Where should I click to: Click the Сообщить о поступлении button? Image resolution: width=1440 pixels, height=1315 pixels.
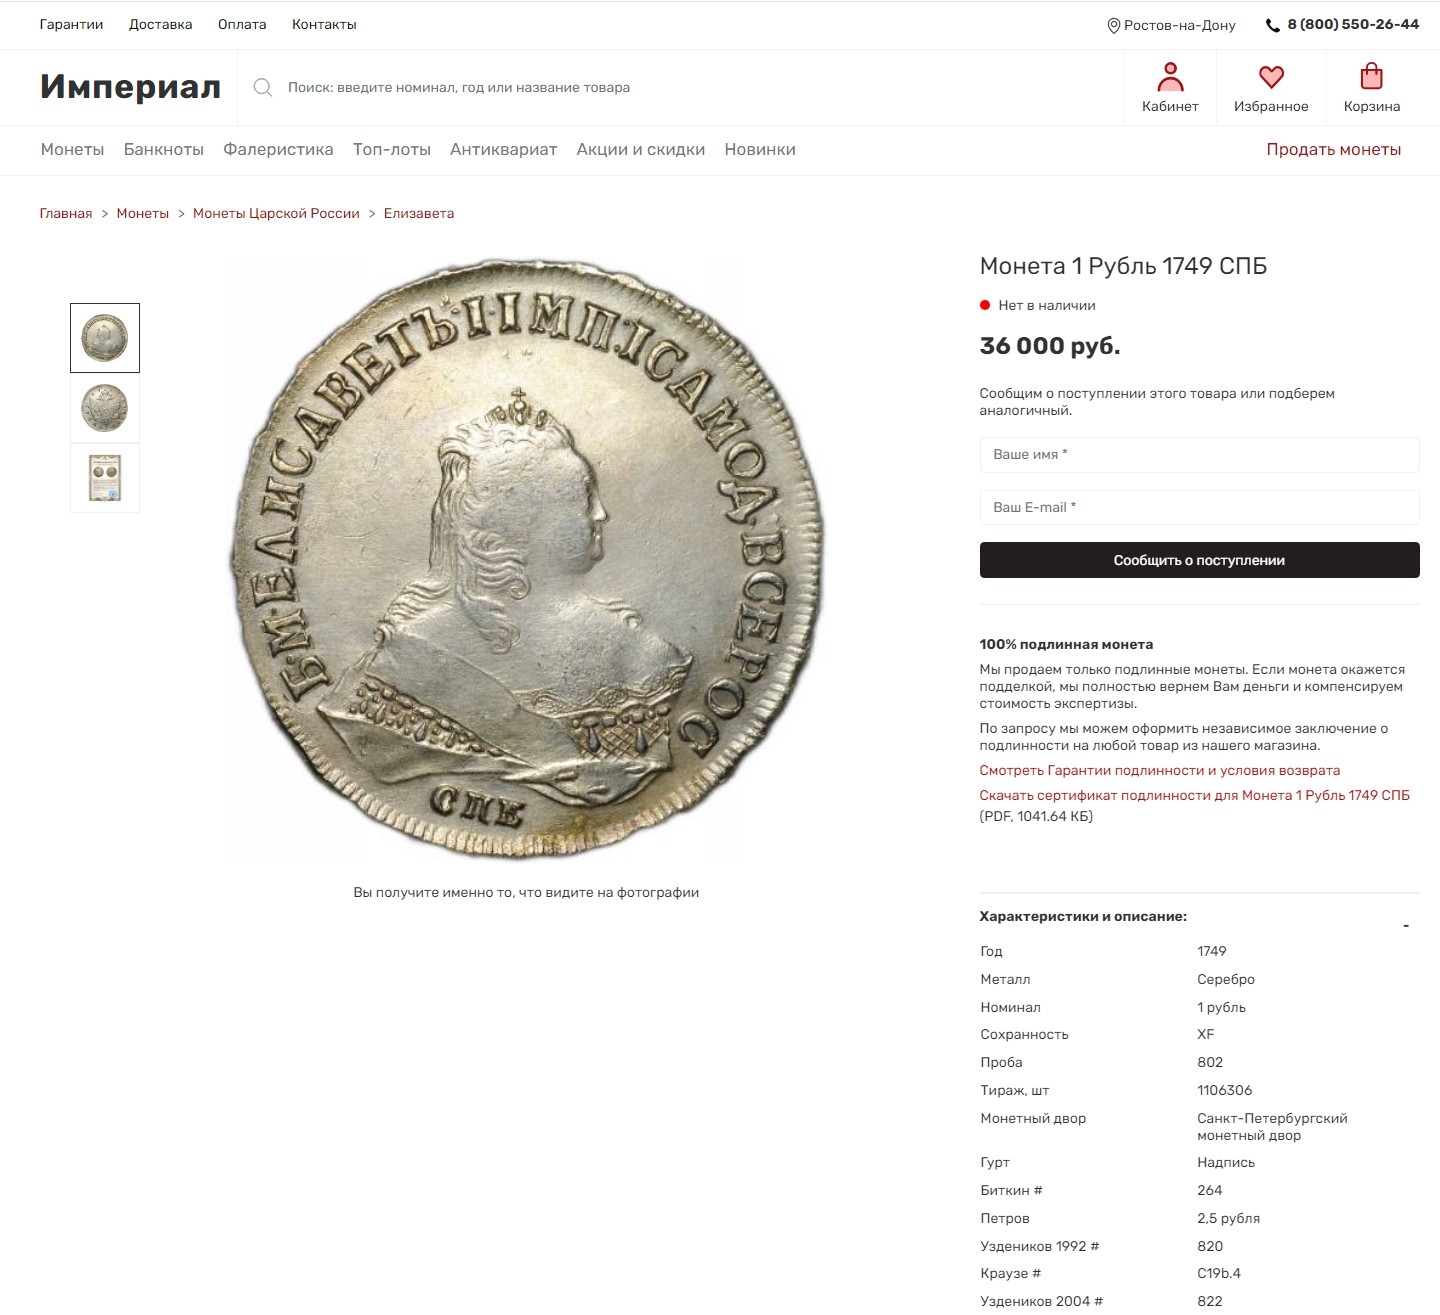point(1199,560)
